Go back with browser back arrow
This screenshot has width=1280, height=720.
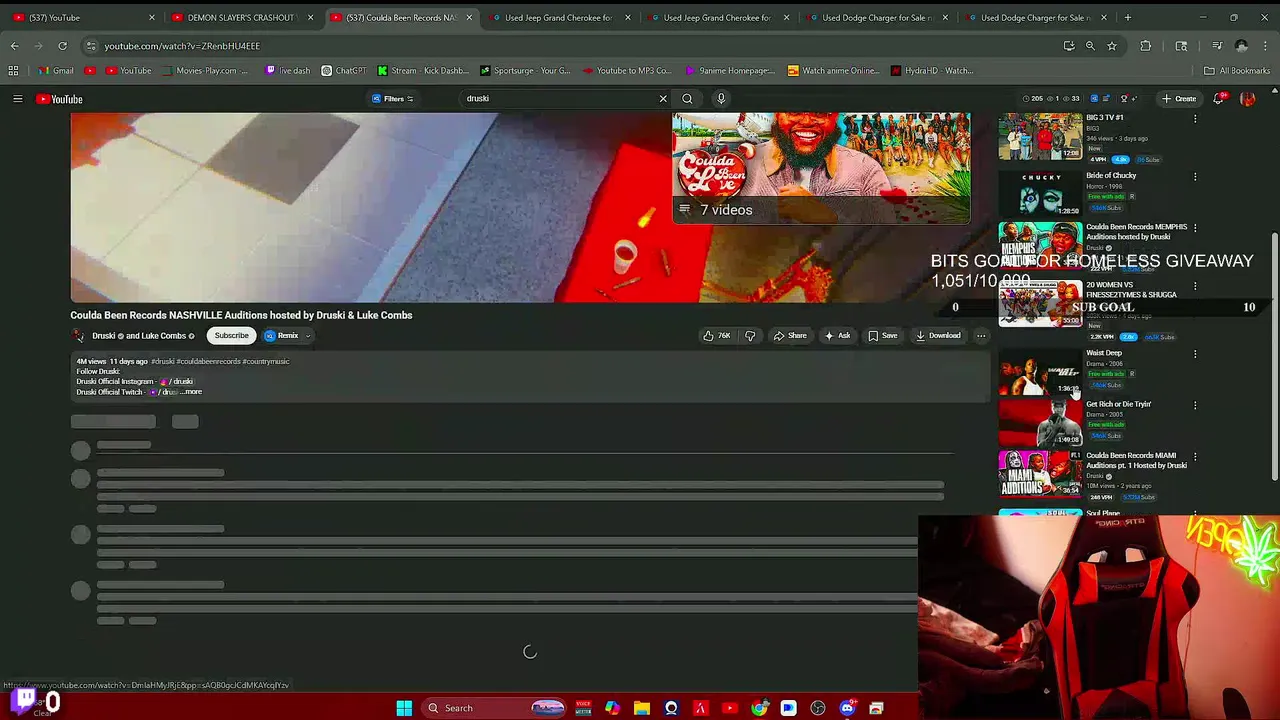click(14, 46)
